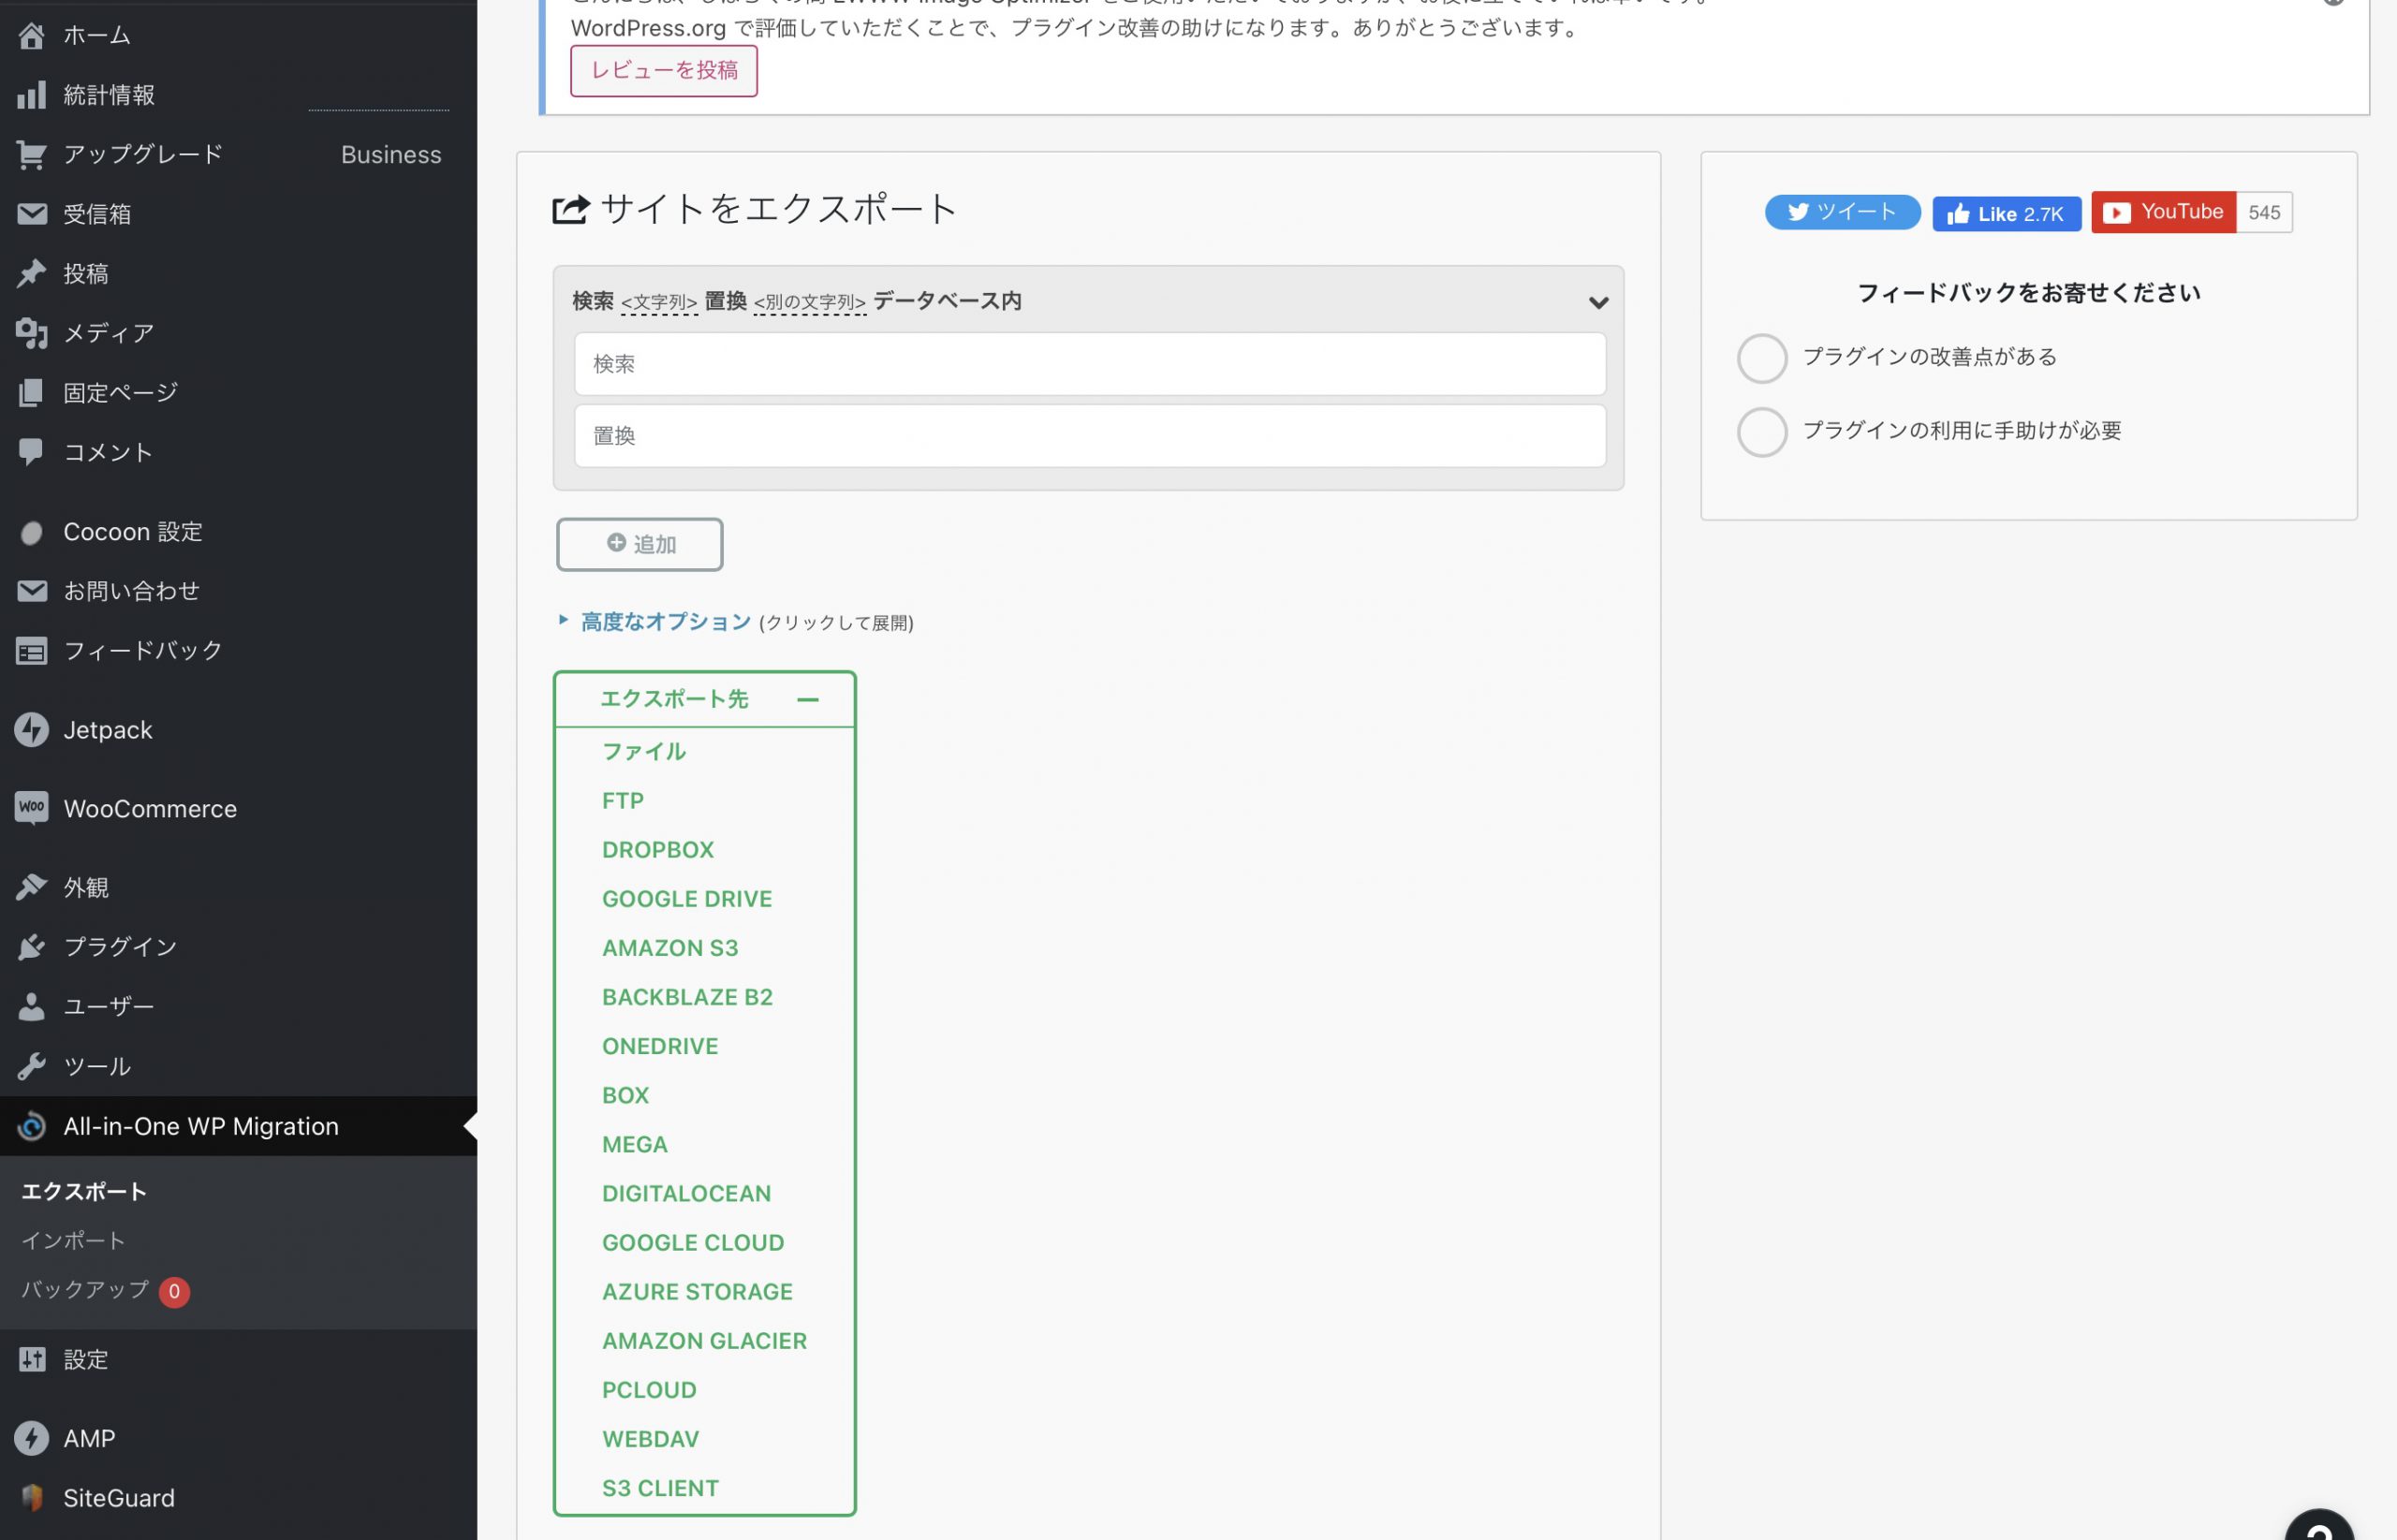Viewport: 2397px width, 1540px height.
Task: Click the レビューを投稿 review button
Action: (x=664, y=68)
